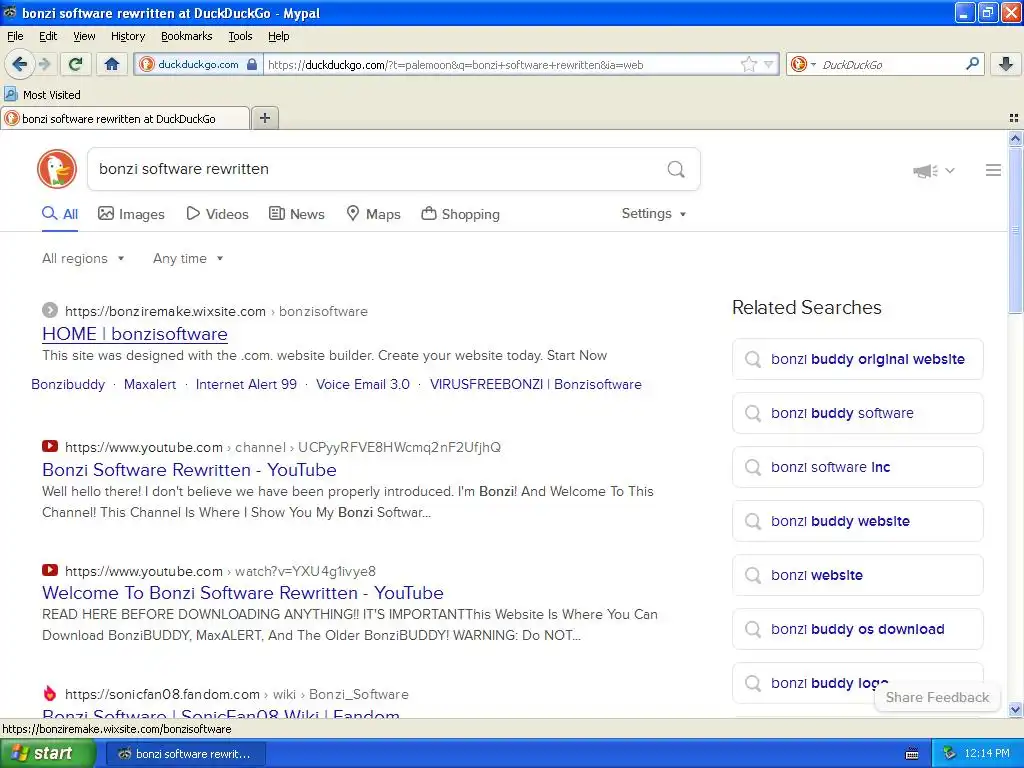Open the Maxalert sitelink
Viewport: 1024px width, 768px height.
tap(150, 385)
